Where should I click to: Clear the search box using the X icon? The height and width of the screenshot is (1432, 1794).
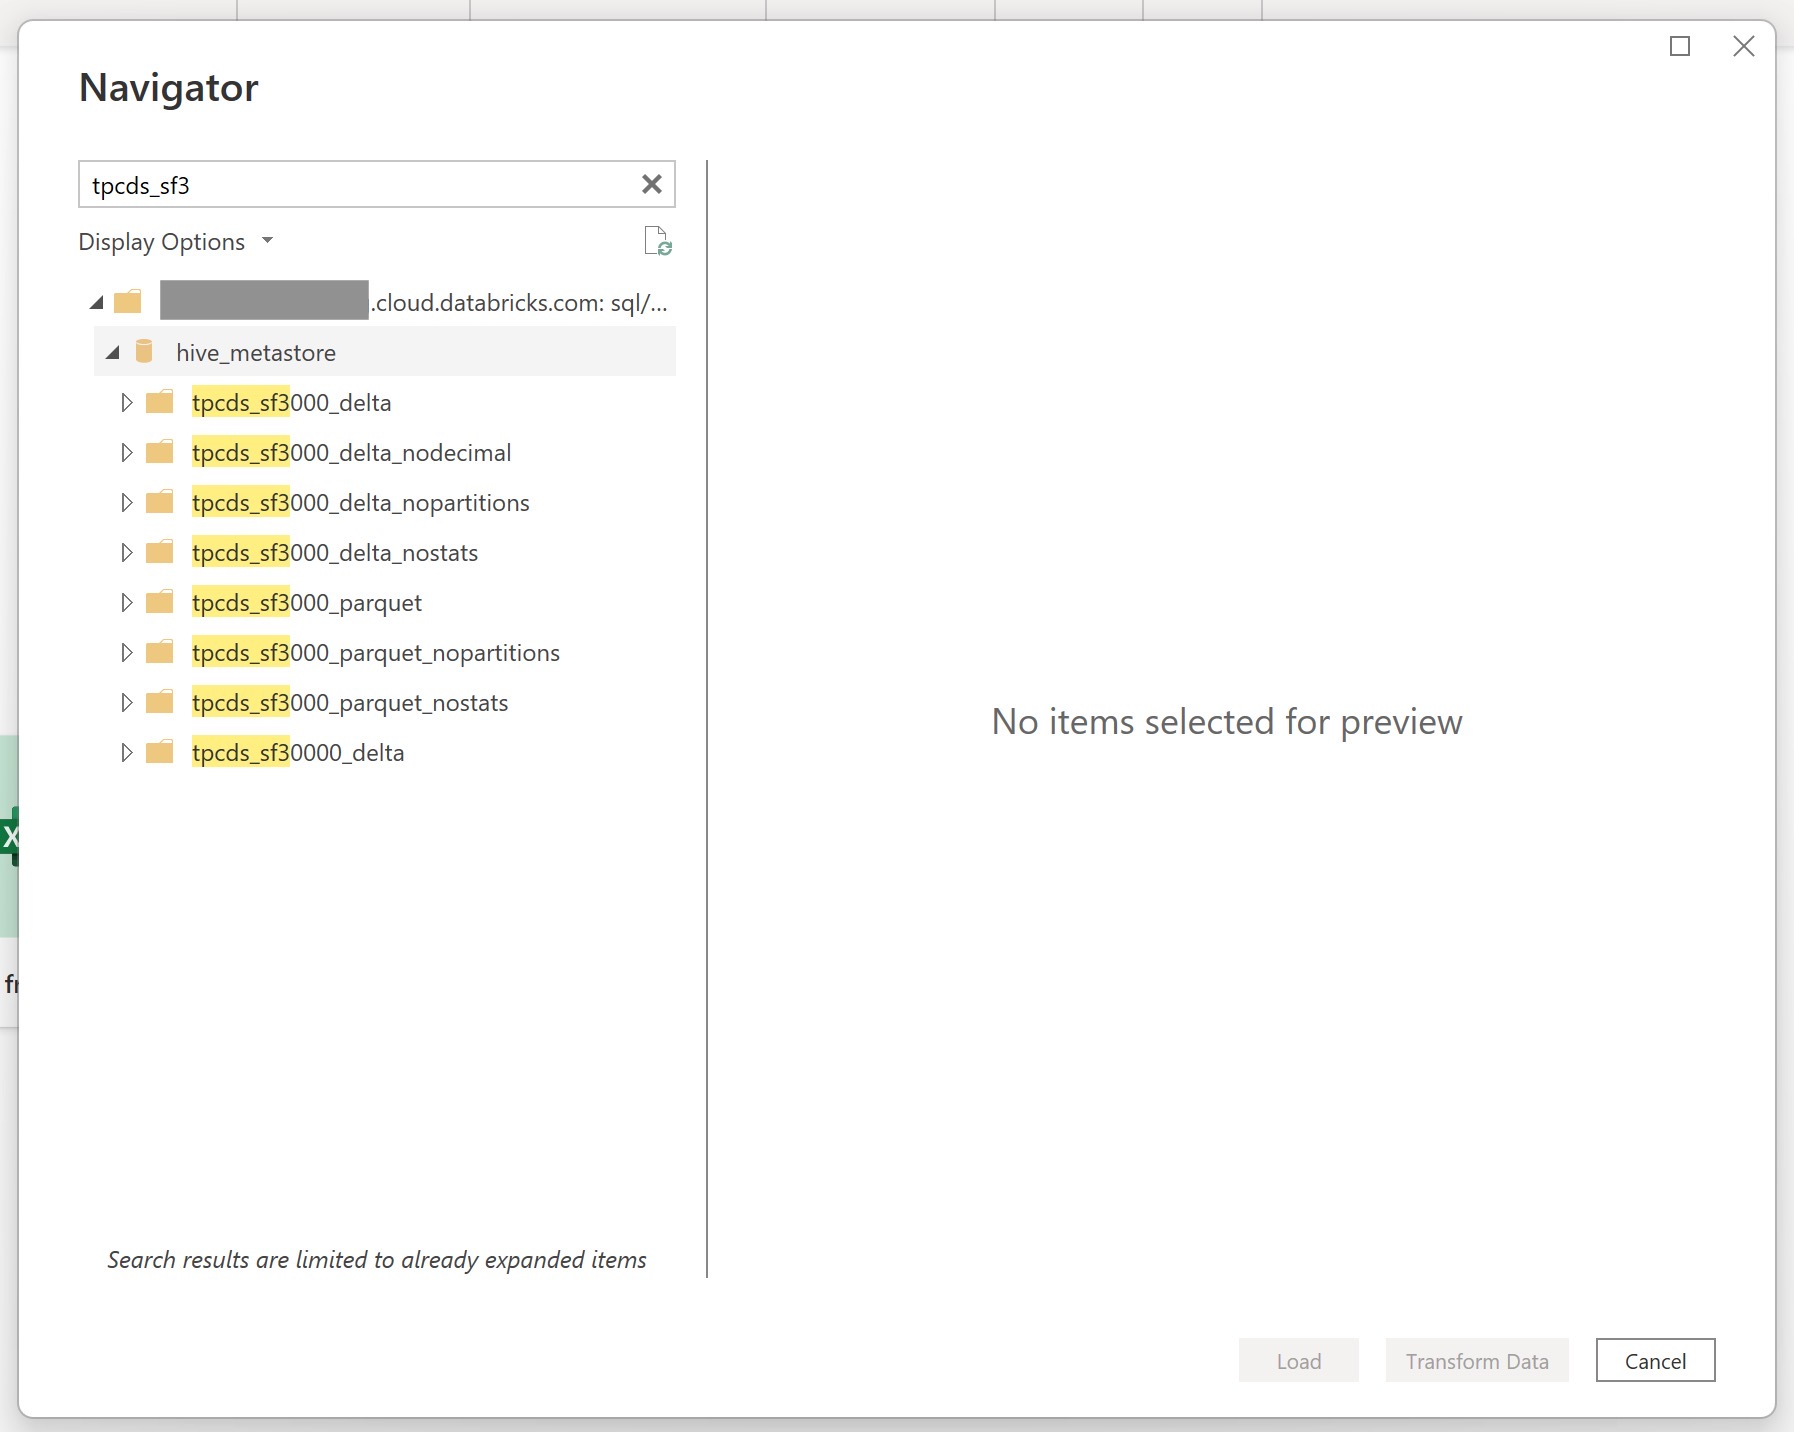tap(652, 184)
